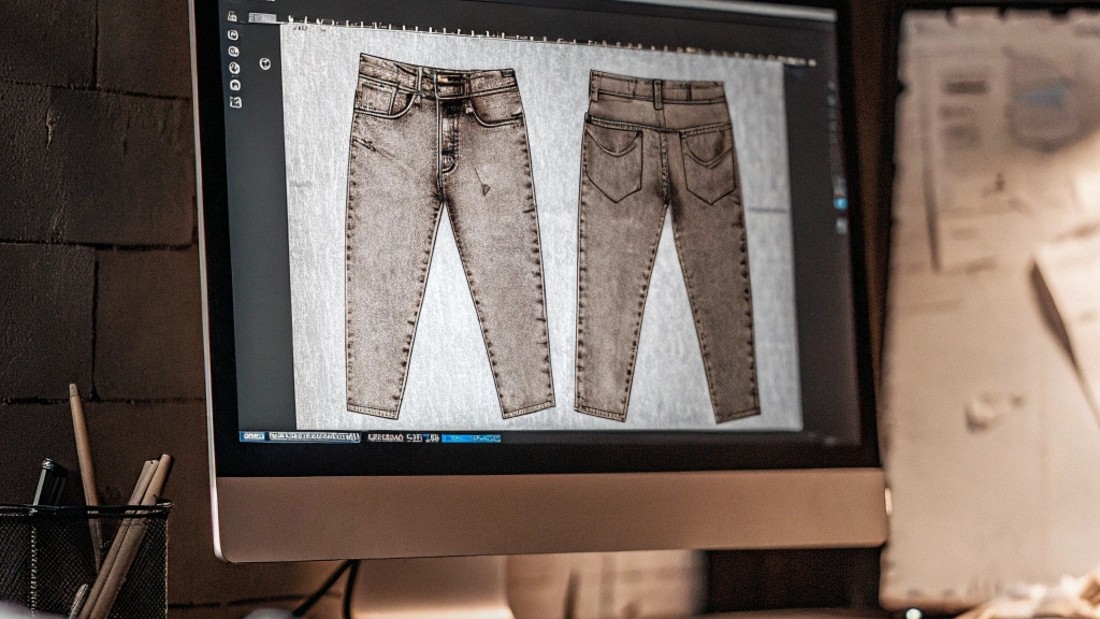Select the Lasso tool icon in the toolbar
The width and height of the screenshot is (1100, 619).
tap(233, 34)
